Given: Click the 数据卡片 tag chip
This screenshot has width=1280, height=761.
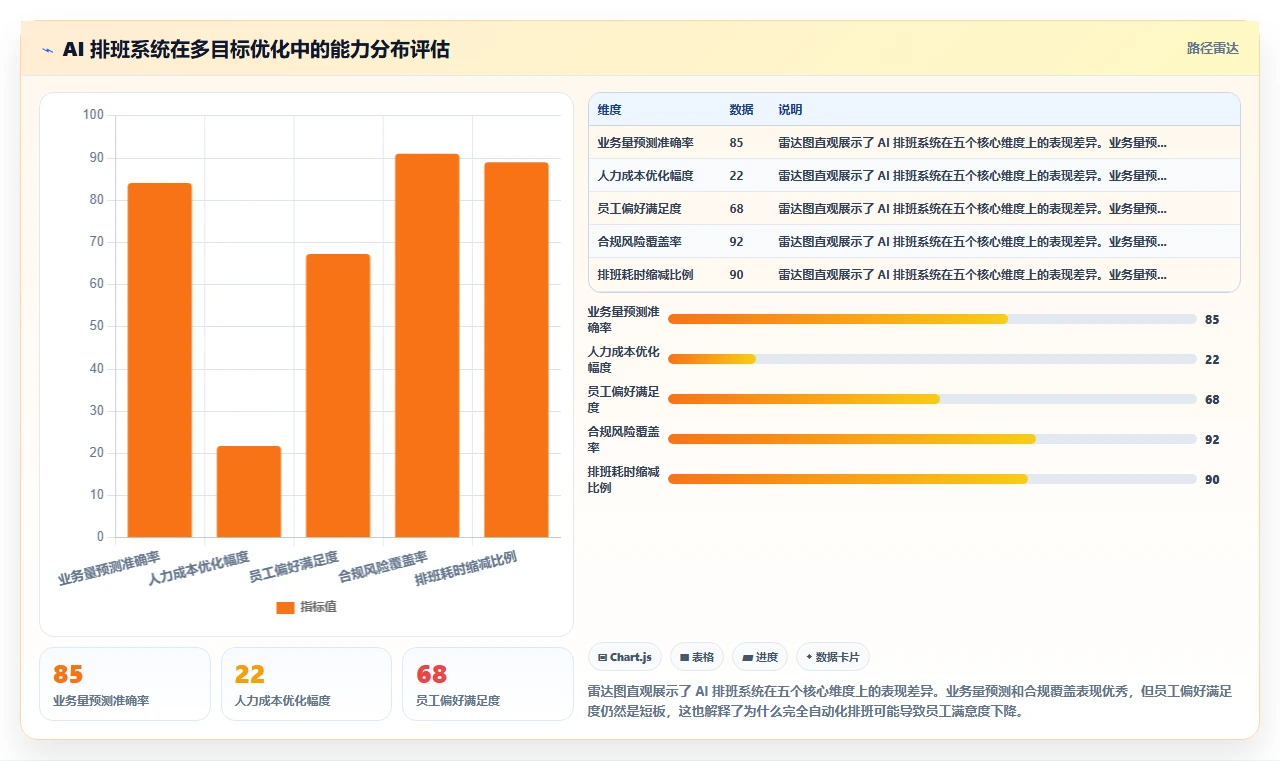Looking at the screenshot, I should point(833,657).
